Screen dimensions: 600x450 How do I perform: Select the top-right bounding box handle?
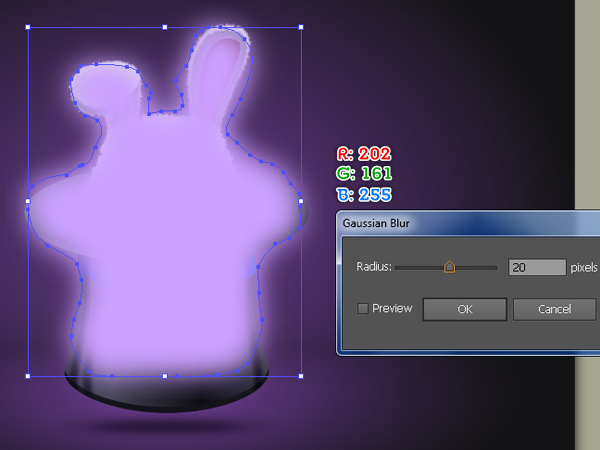(301, 27)
